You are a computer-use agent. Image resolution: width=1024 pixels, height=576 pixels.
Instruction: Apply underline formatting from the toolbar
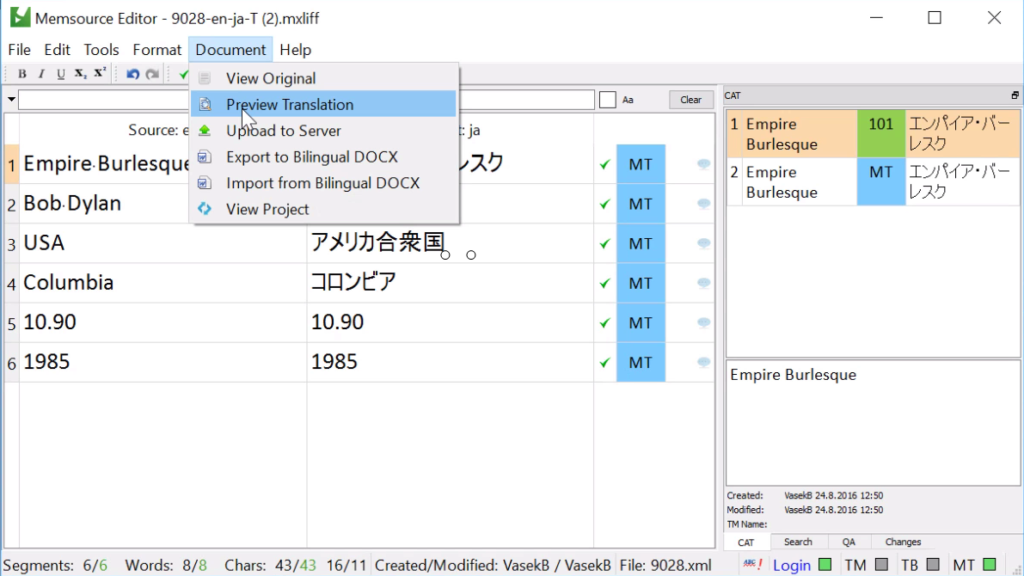(61, 74)
